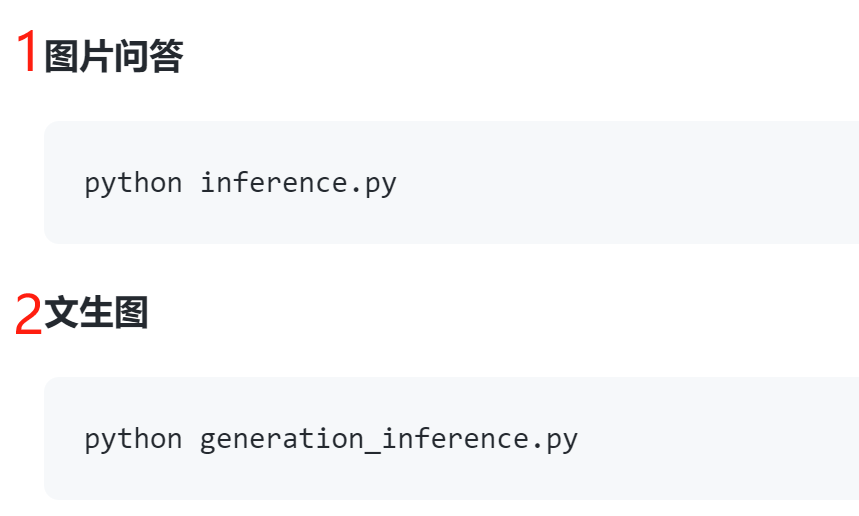Viewport: 859px width, 516px height.
Task: Click the word python before inference.py
Action: point(133,184)
